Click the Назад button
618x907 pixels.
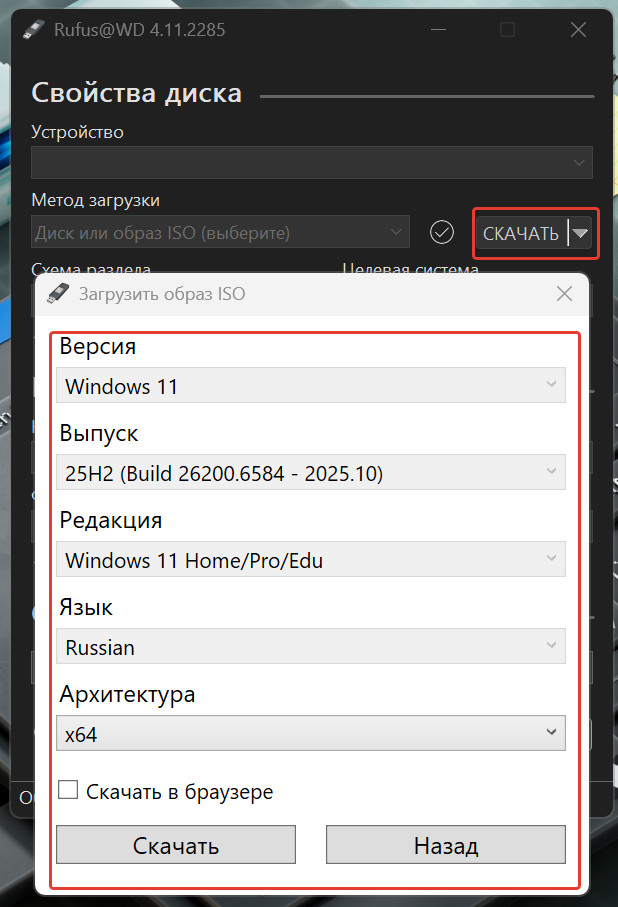(x=446, y=845)
